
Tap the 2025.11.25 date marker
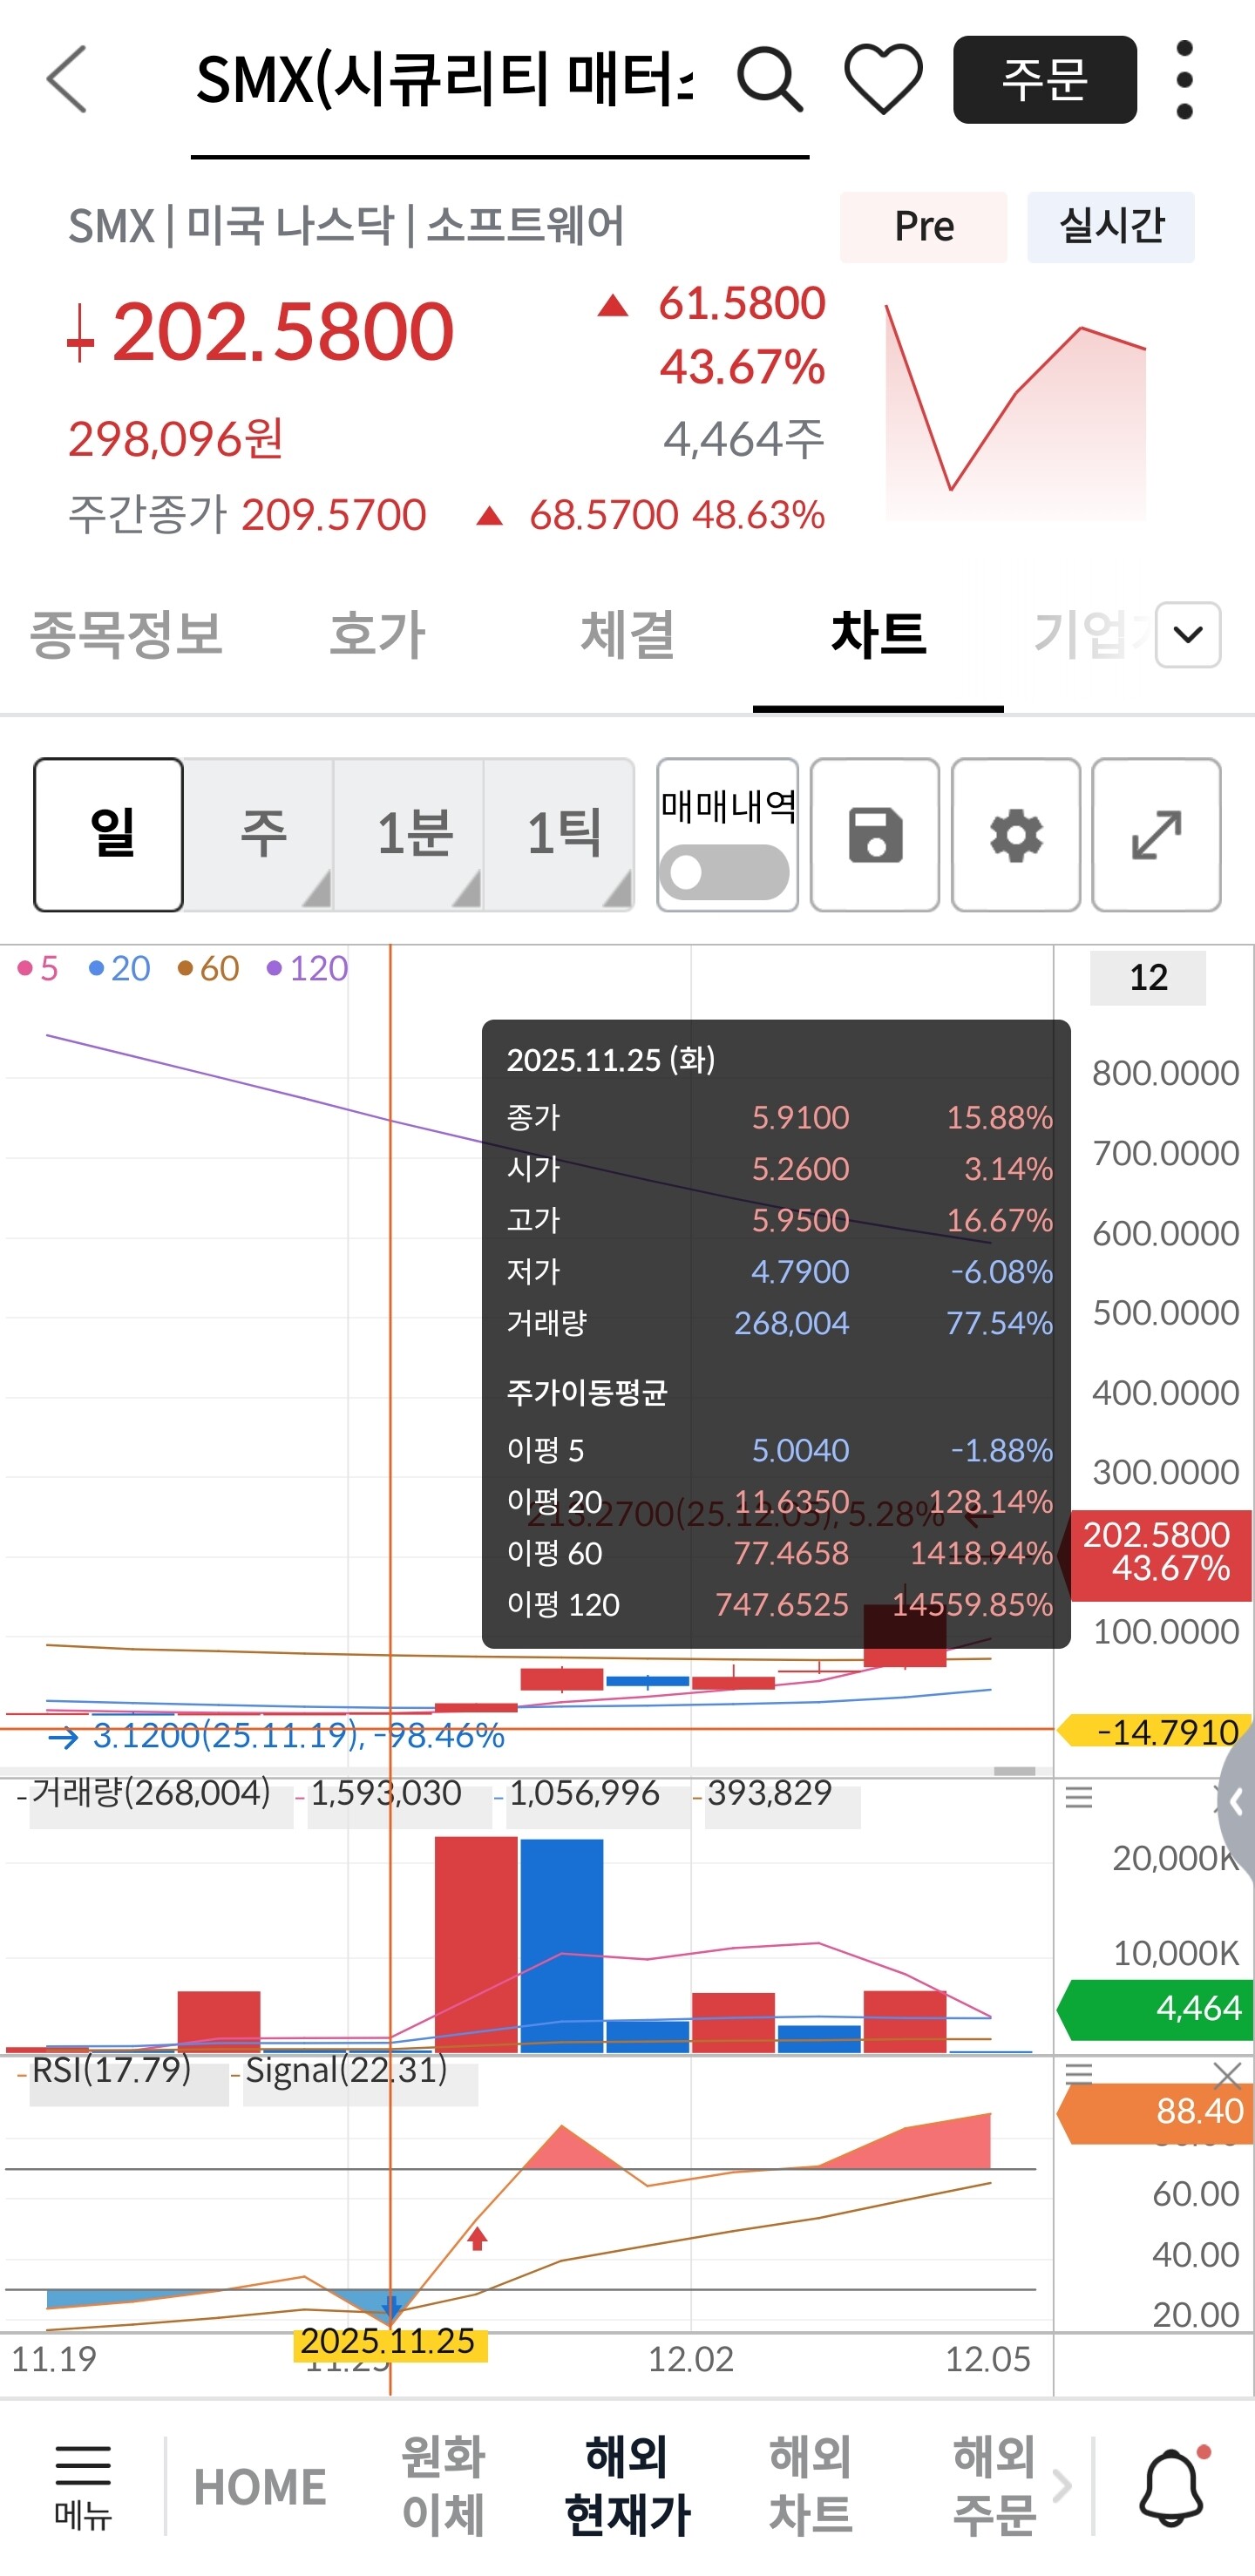[x=388, y=2341]
